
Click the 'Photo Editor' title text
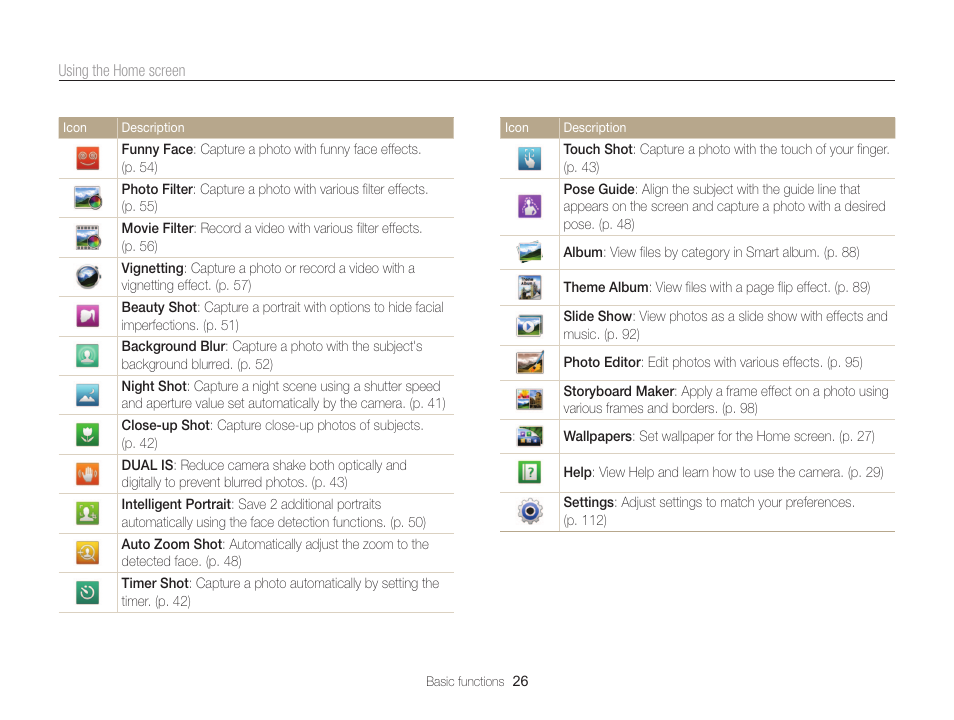coord(602,363)
